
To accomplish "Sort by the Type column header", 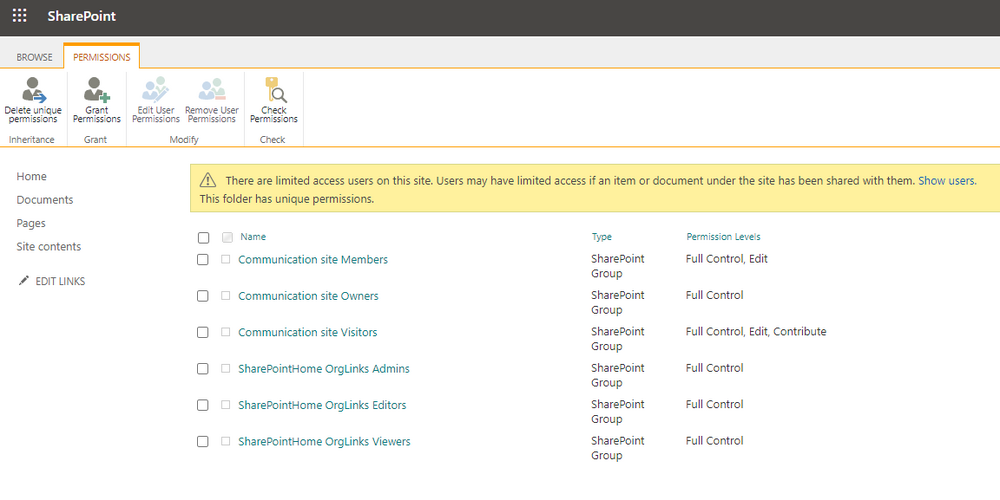I will (x=601, y=237).
